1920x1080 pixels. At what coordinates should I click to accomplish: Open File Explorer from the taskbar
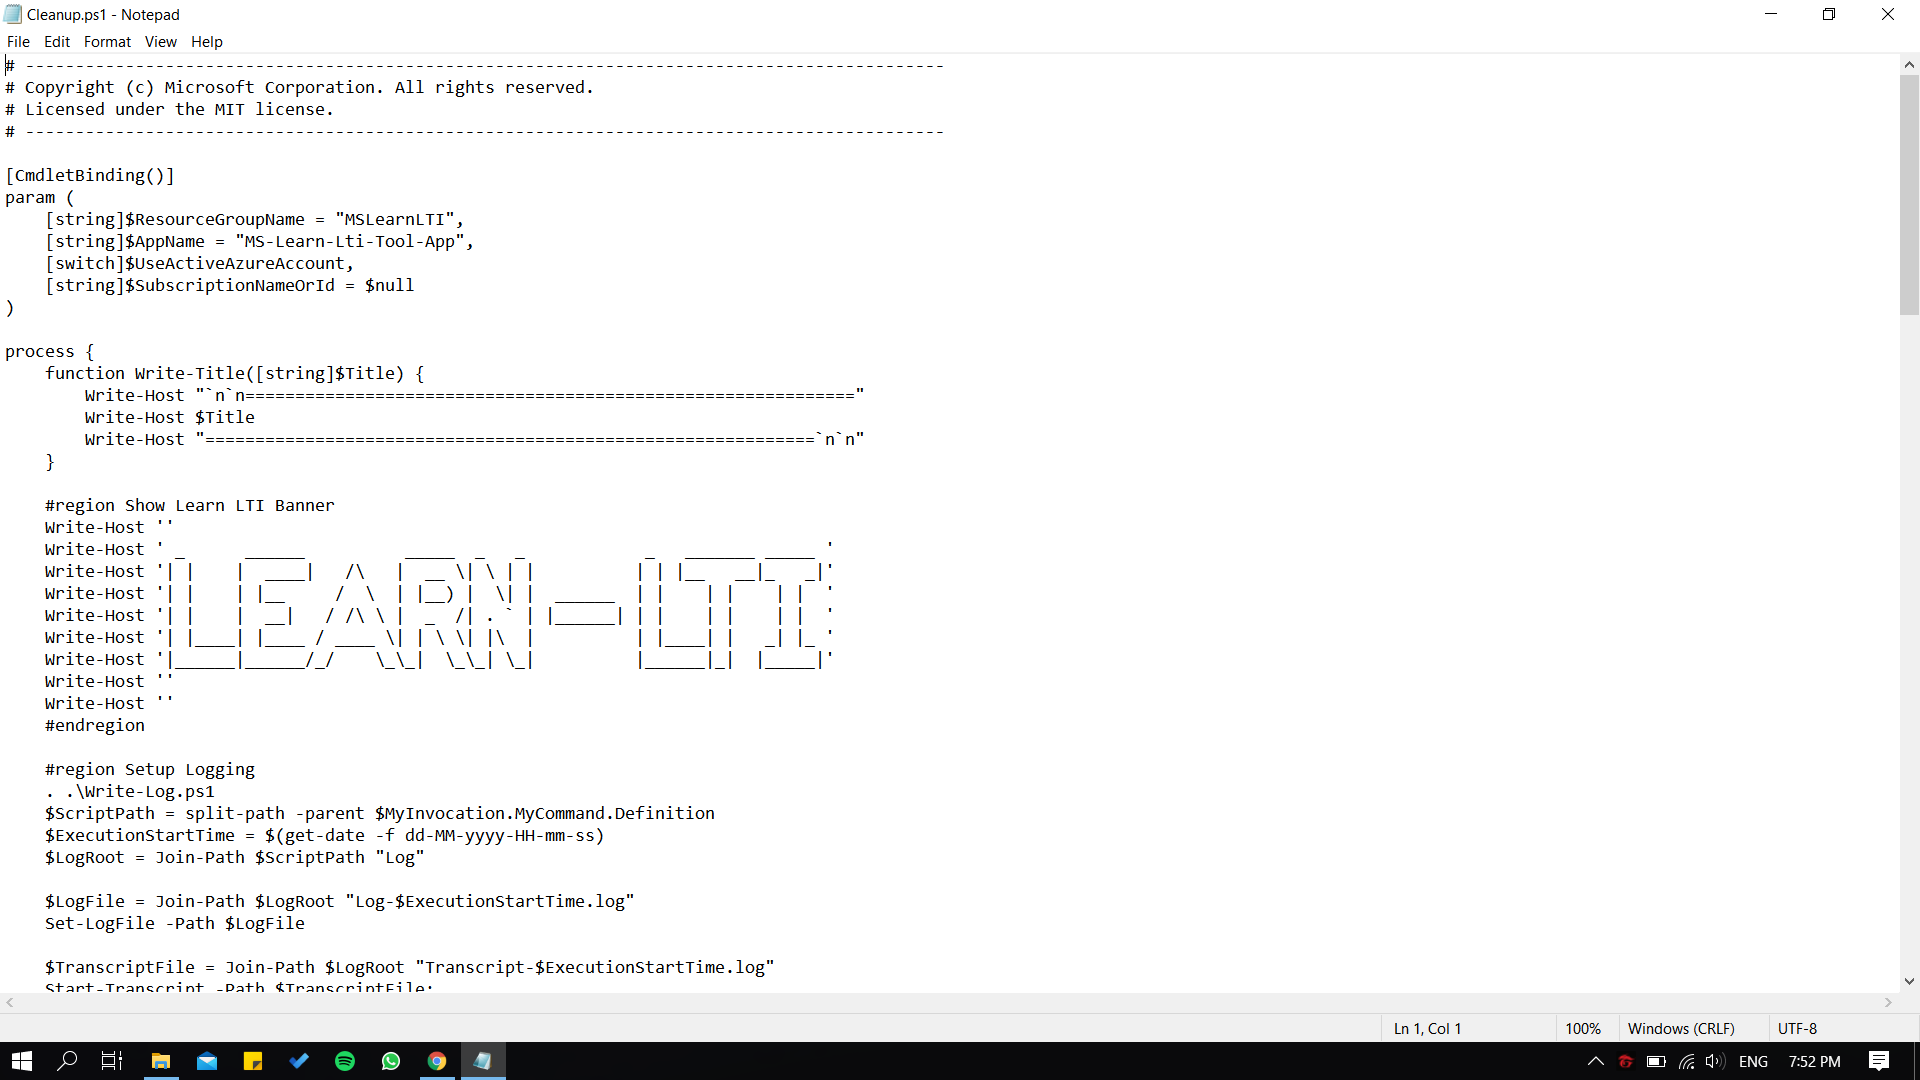click(160, 1060)
